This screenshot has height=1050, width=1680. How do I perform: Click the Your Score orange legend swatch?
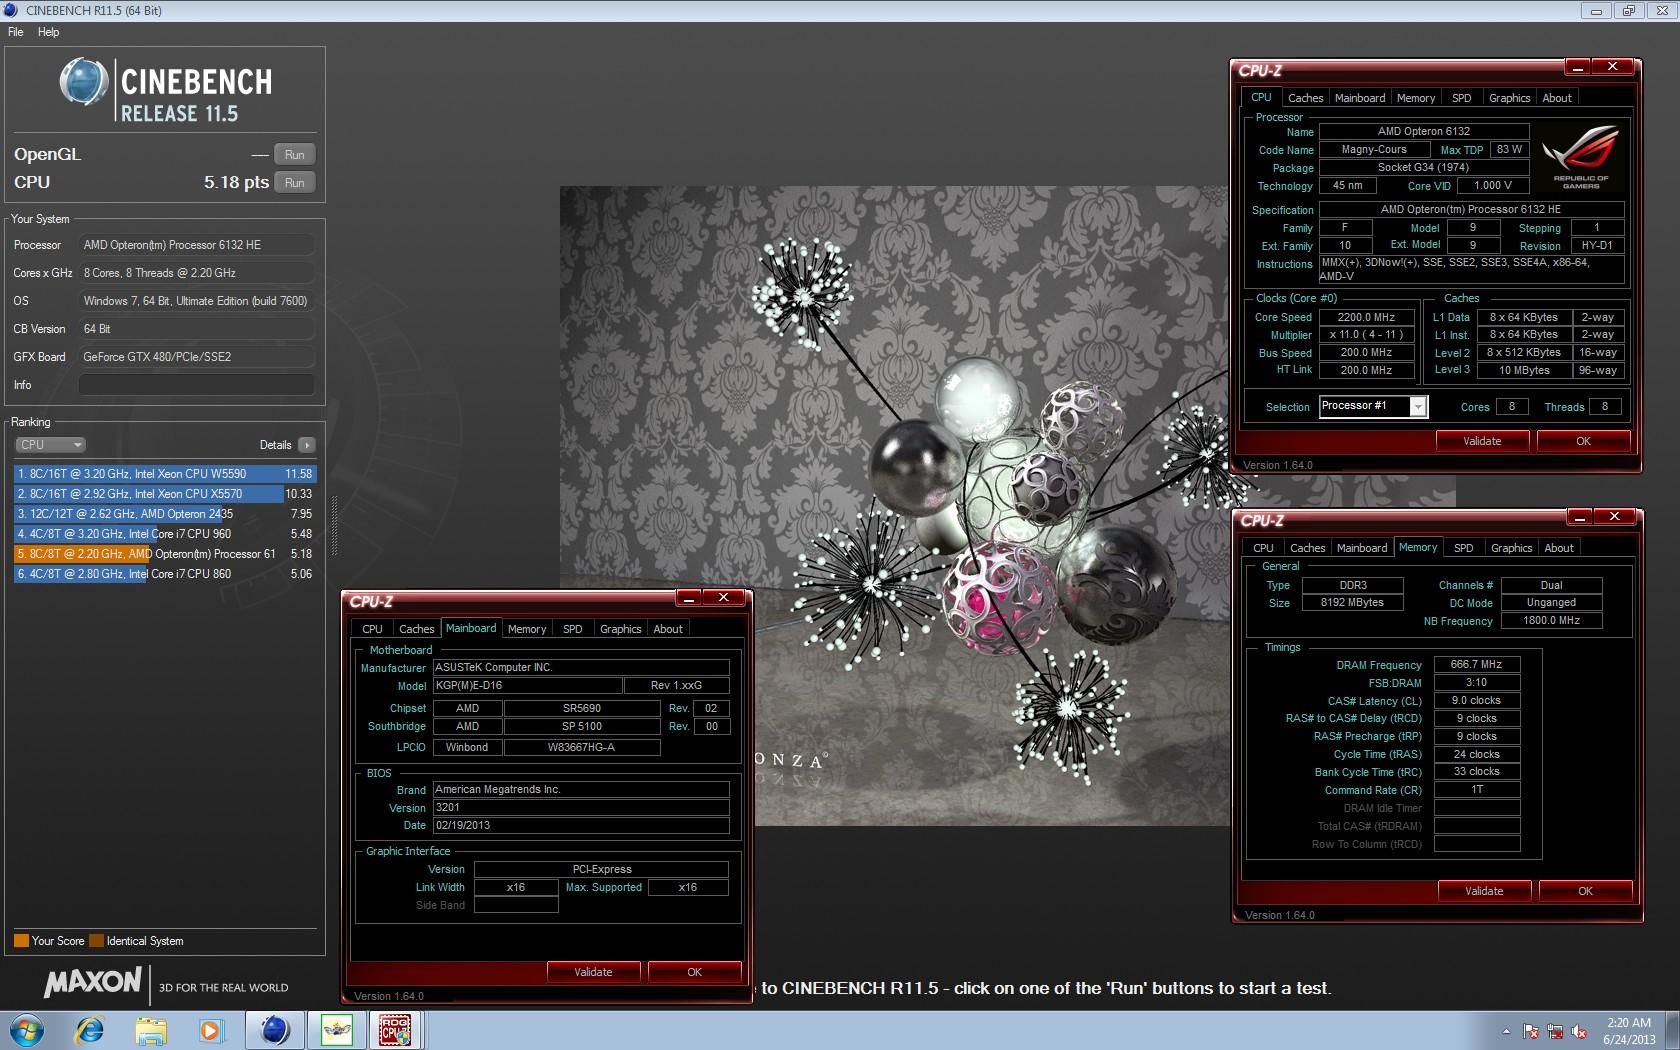click(21, 941)
